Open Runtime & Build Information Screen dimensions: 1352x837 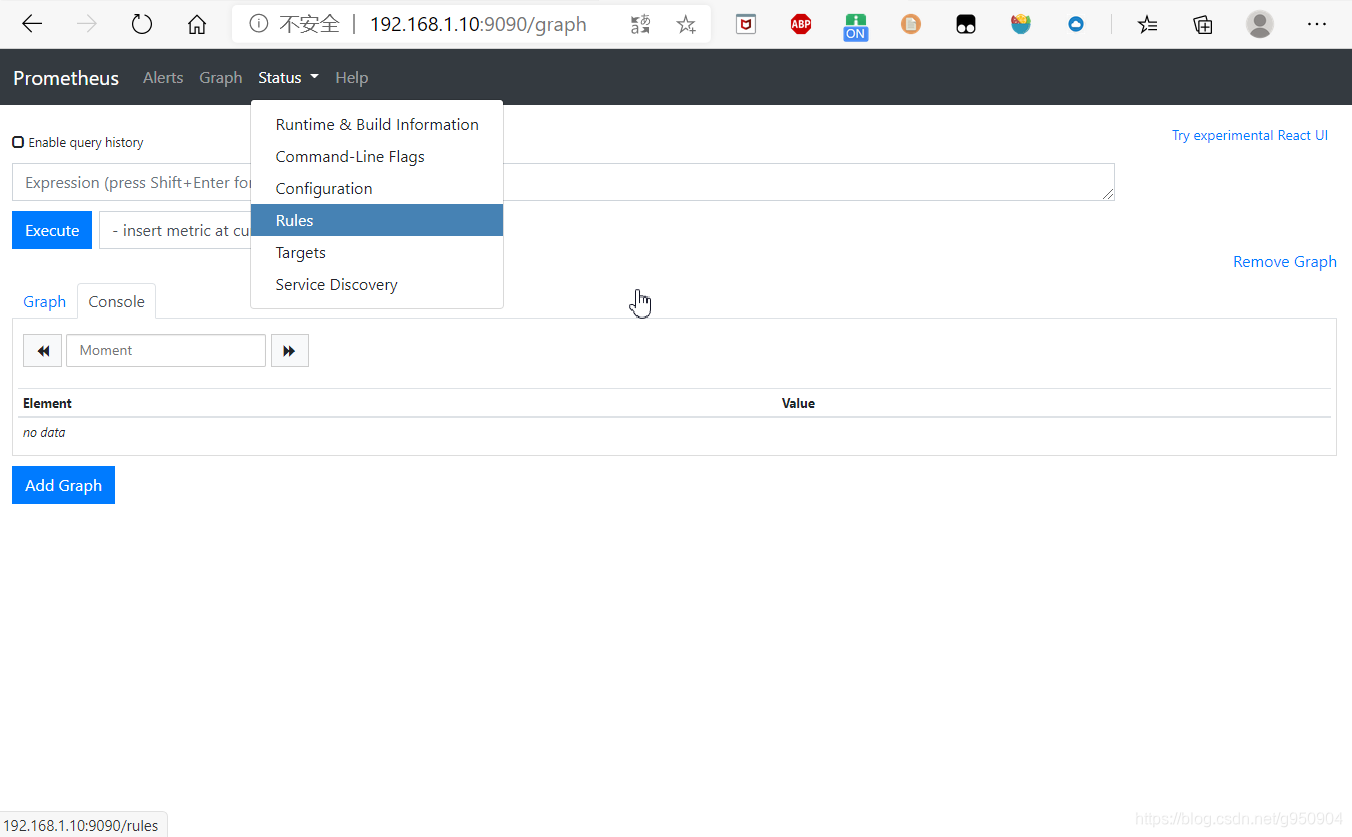377,124
